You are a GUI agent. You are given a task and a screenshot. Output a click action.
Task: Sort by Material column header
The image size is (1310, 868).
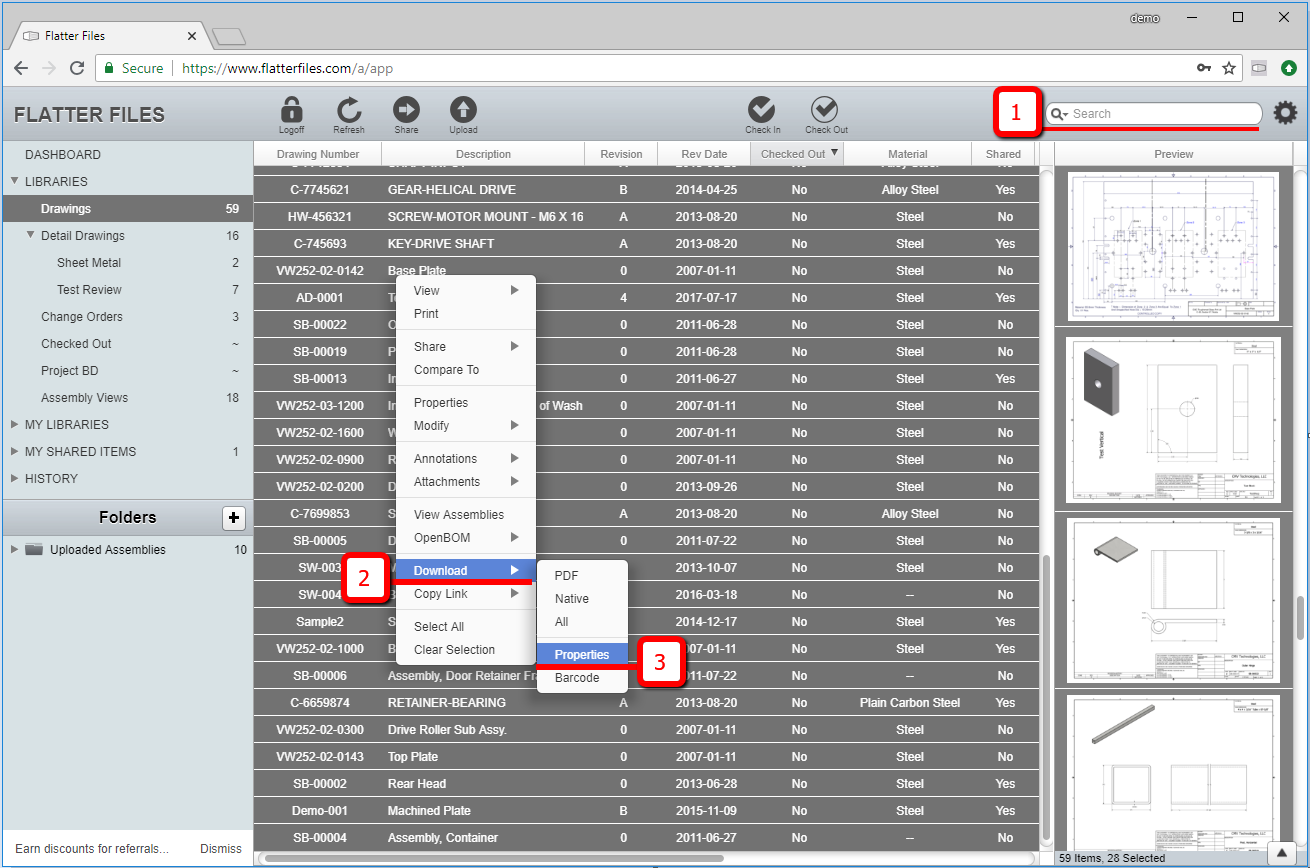pyautogui.click(x=908, y=154)
